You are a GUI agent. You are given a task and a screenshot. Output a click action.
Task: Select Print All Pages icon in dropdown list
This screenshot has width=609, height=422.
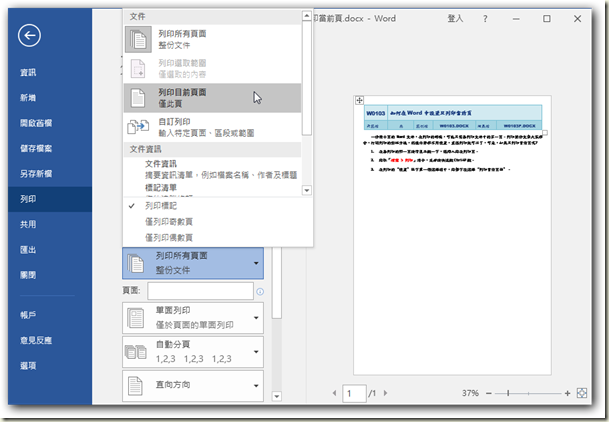(x=138, y=39)
